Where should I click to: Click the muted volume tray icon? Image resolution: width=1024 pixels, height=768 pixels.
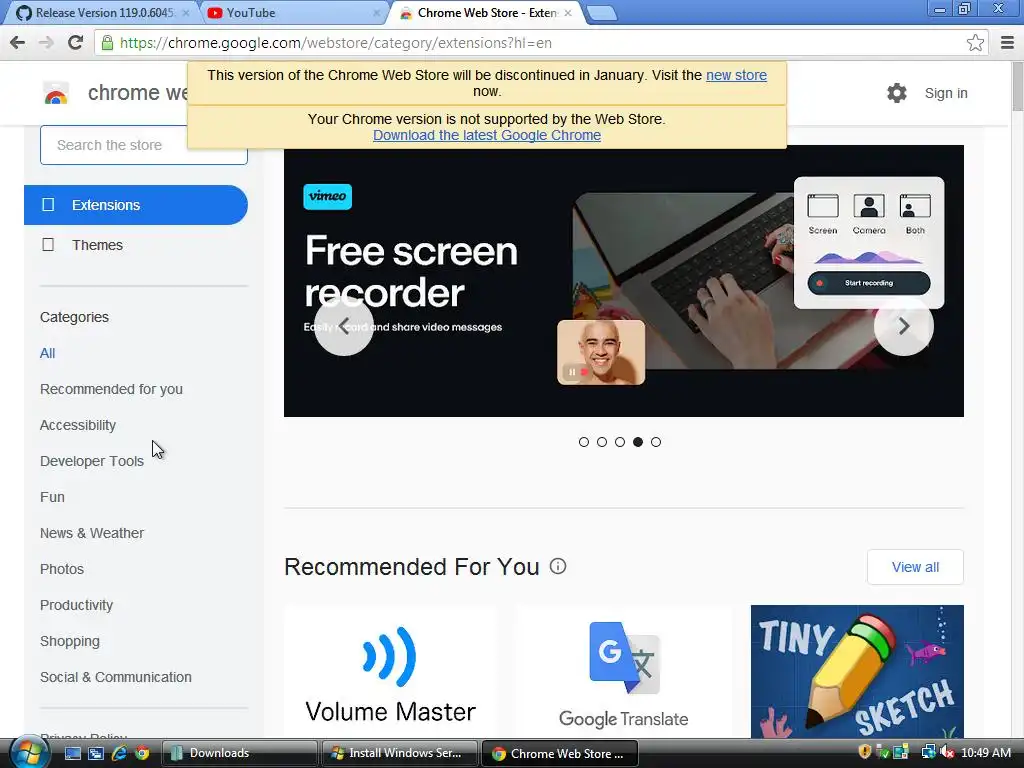(x=947, y=752)
